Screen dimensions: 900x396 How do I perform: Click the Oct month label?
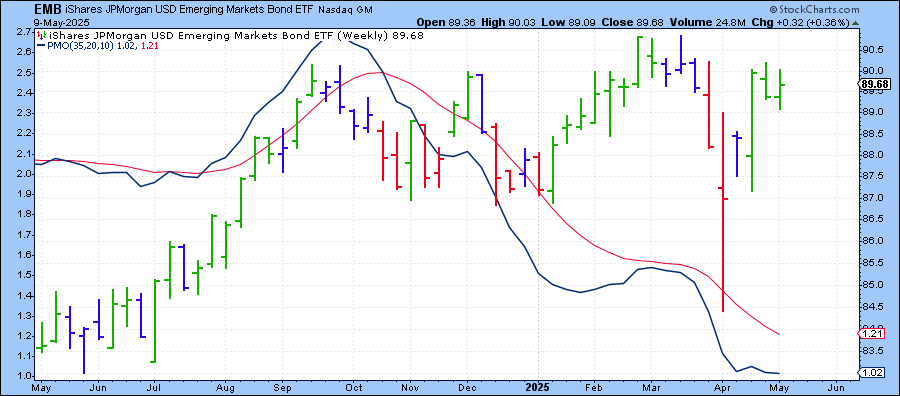pos(354,387)
